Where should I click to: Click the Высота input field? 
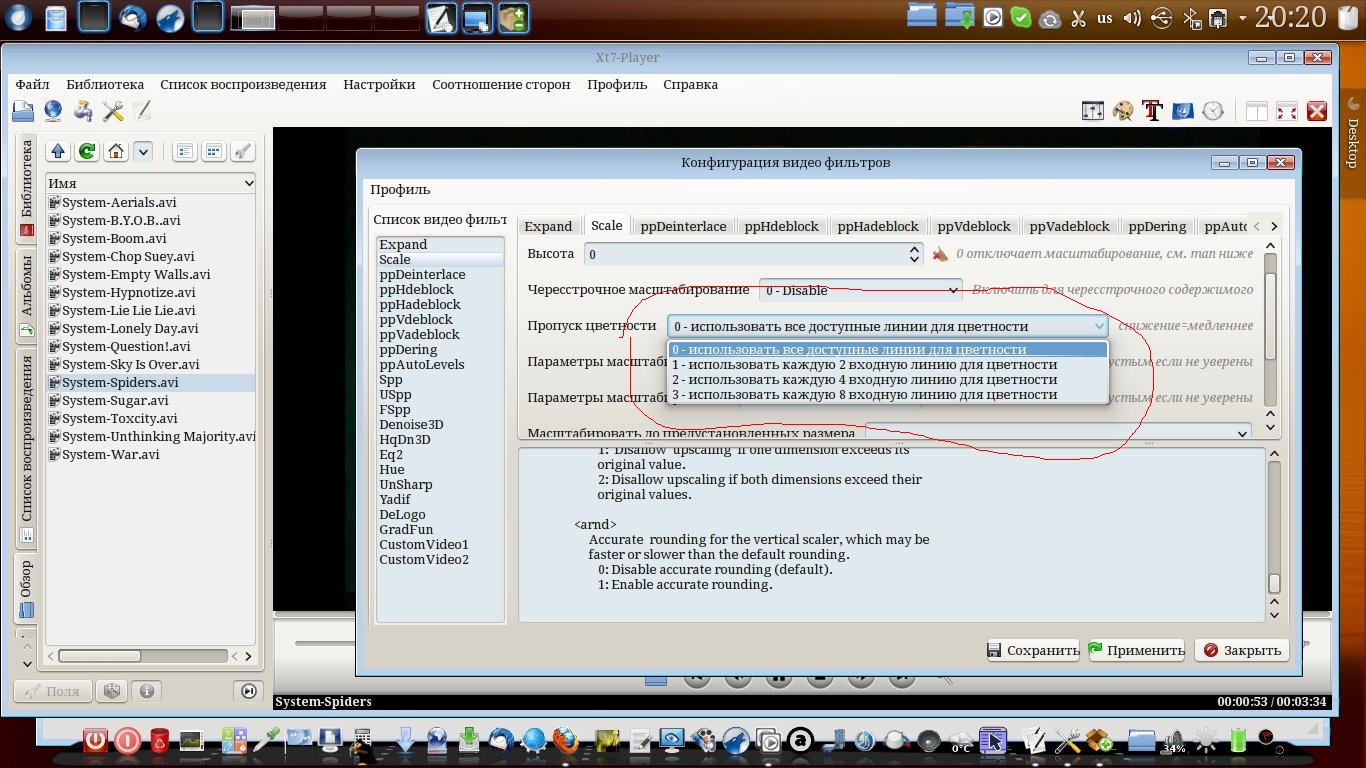click(753, 254)
